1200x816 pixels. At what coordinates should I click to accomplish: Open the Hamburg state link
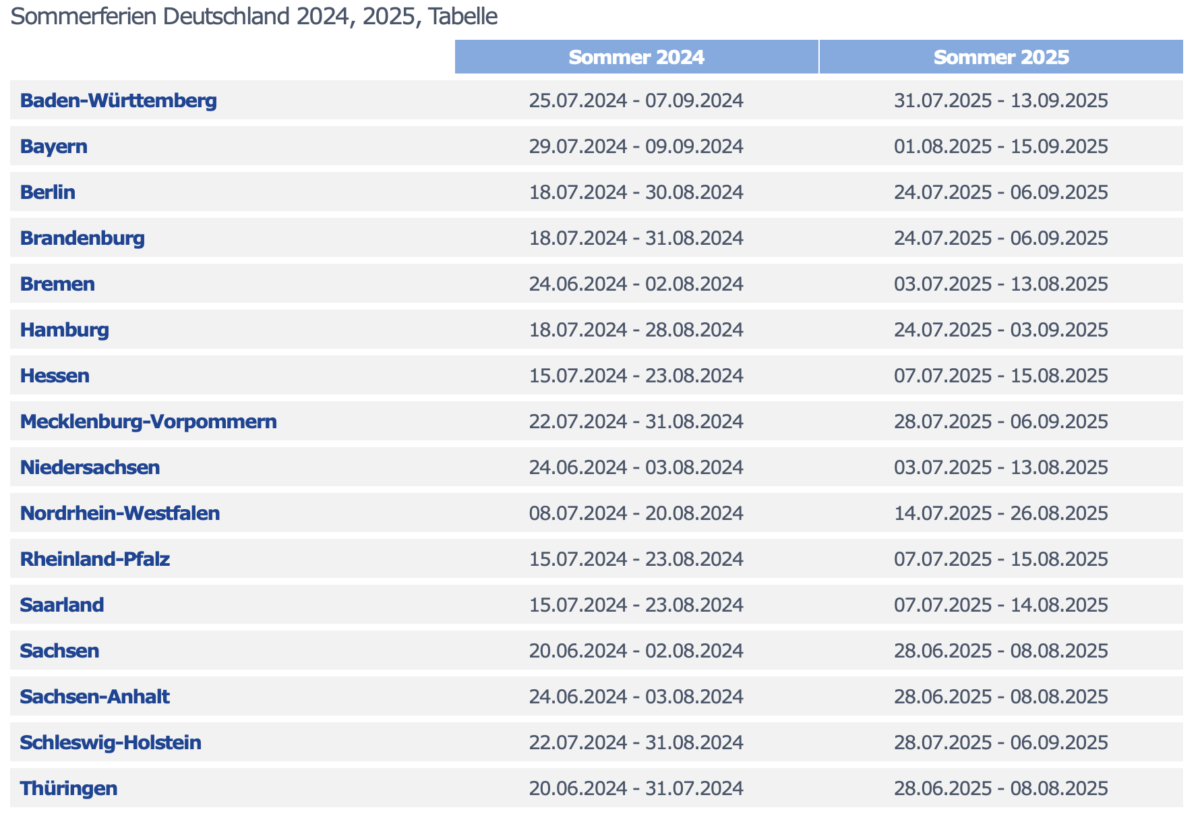coord(64,330)
